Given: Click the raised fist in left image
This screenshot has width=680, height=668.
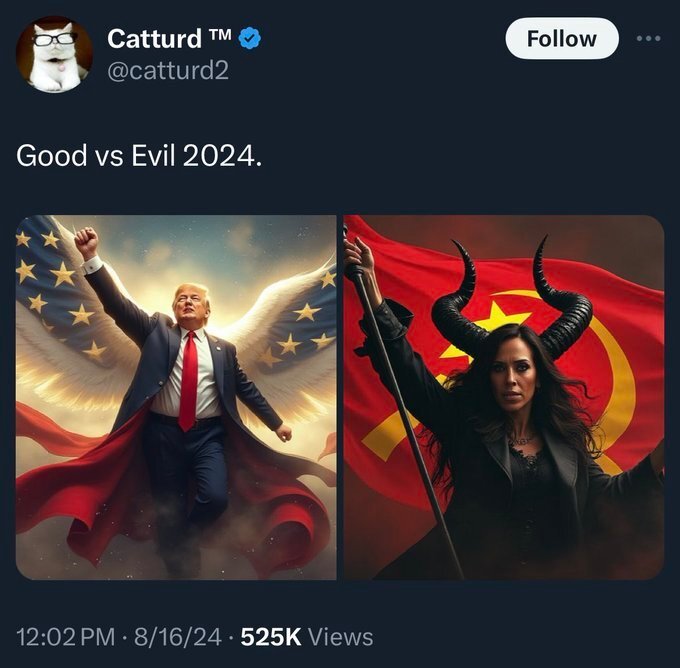Looking at the screenshot, I should click(87, 242).
